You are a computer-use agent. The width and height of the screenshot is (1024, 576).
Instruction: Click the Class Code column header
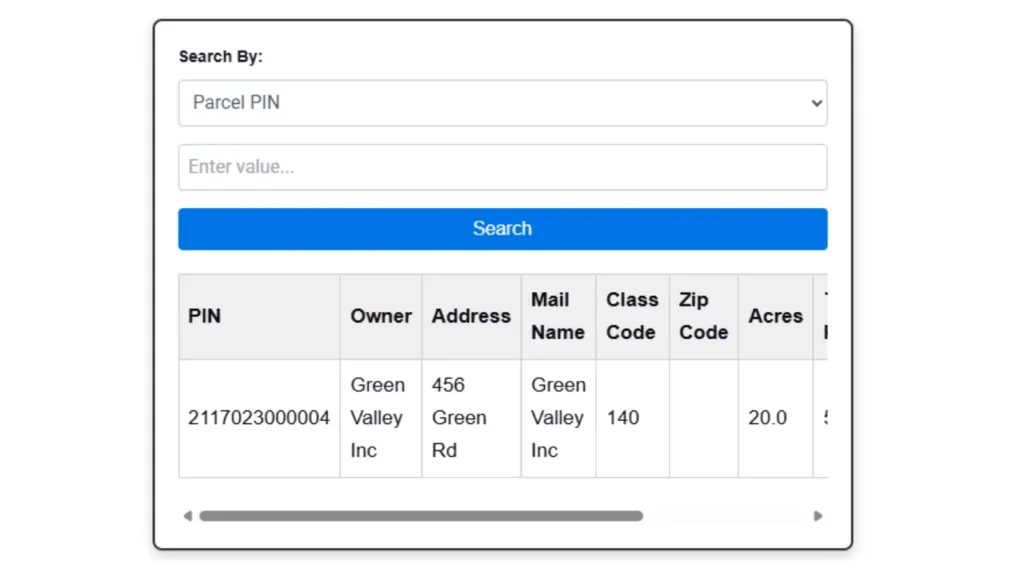tap(632, 316)
